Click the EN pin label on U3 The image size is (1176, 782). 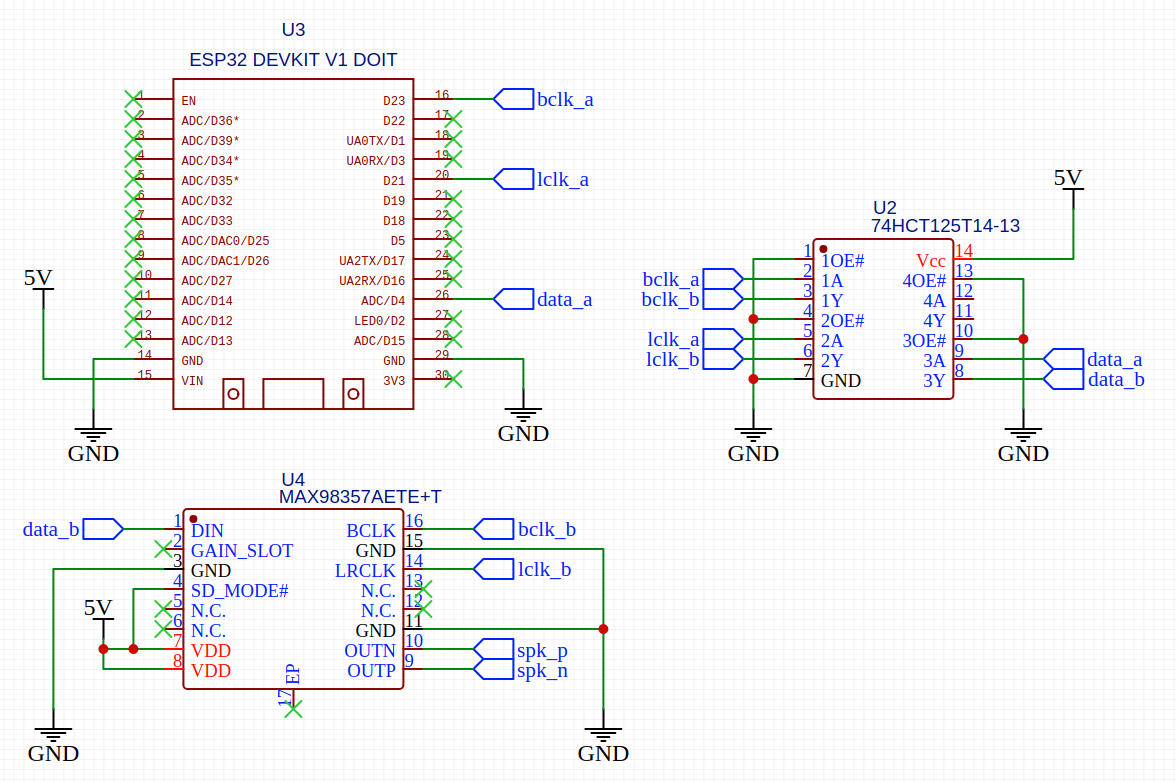[x=188, y=100]
